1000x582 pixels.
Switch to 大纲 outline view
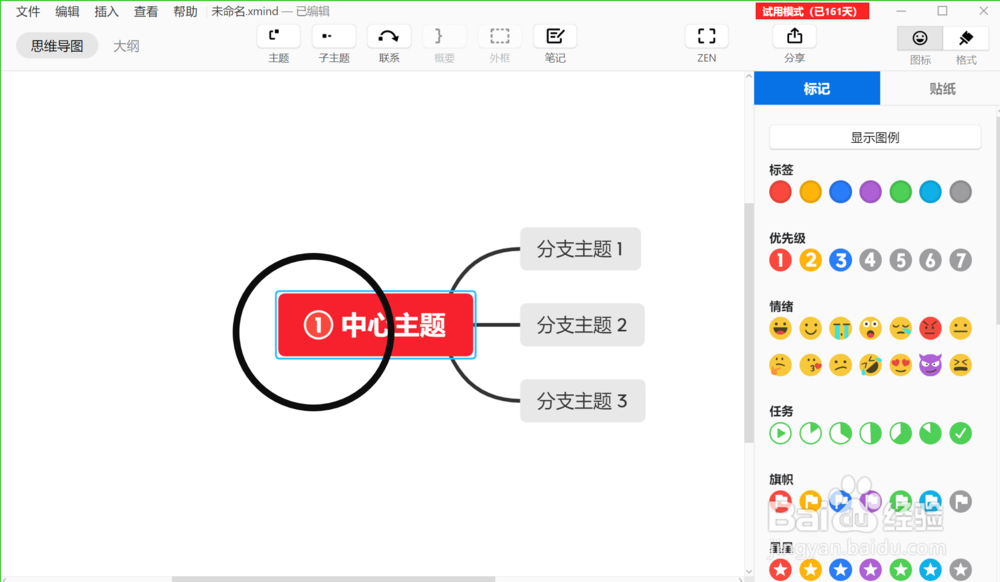pos(126,46)
